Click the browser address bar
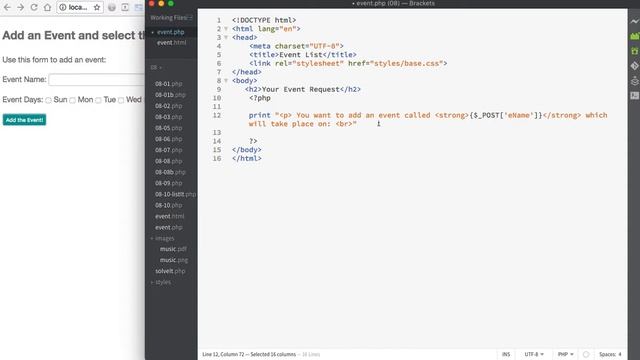640x360 pixels. tap(79, 7)
